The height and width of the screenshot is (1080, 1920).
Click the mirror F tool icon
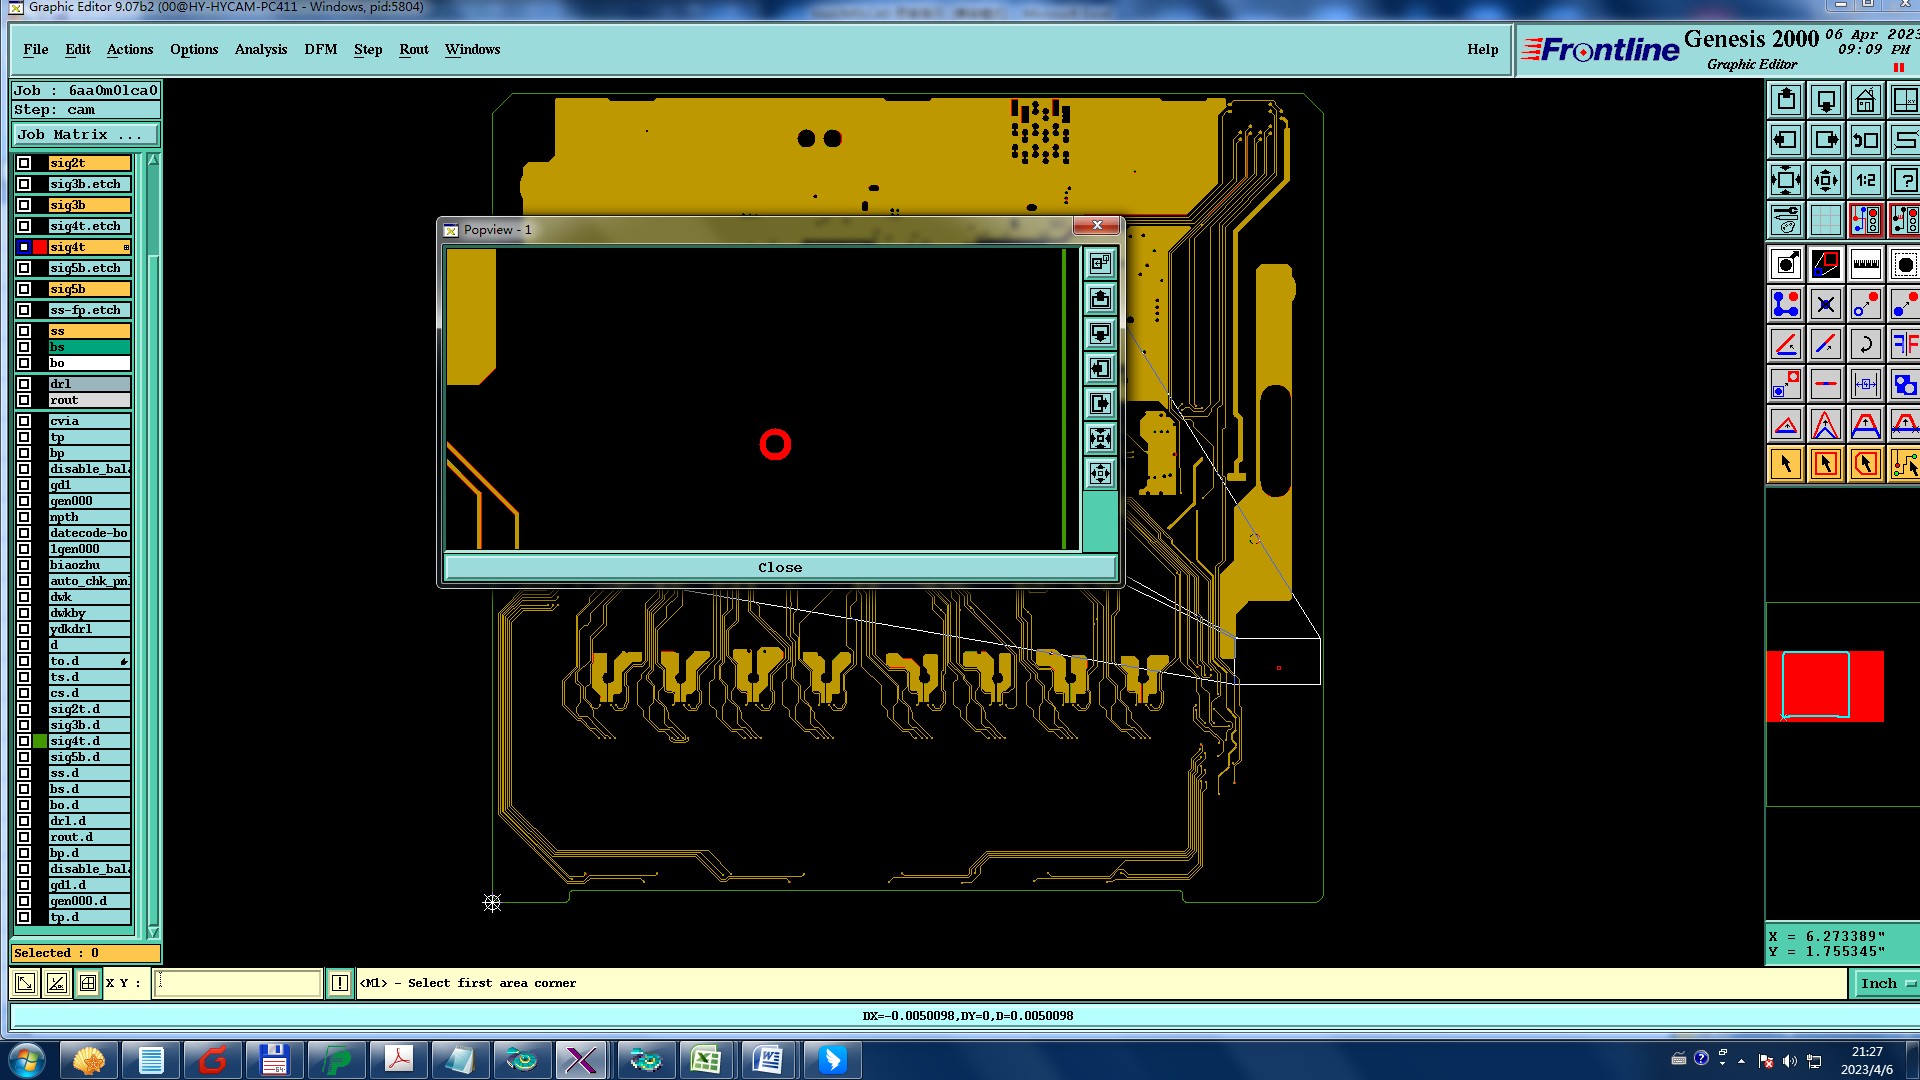pos(1904,345)
